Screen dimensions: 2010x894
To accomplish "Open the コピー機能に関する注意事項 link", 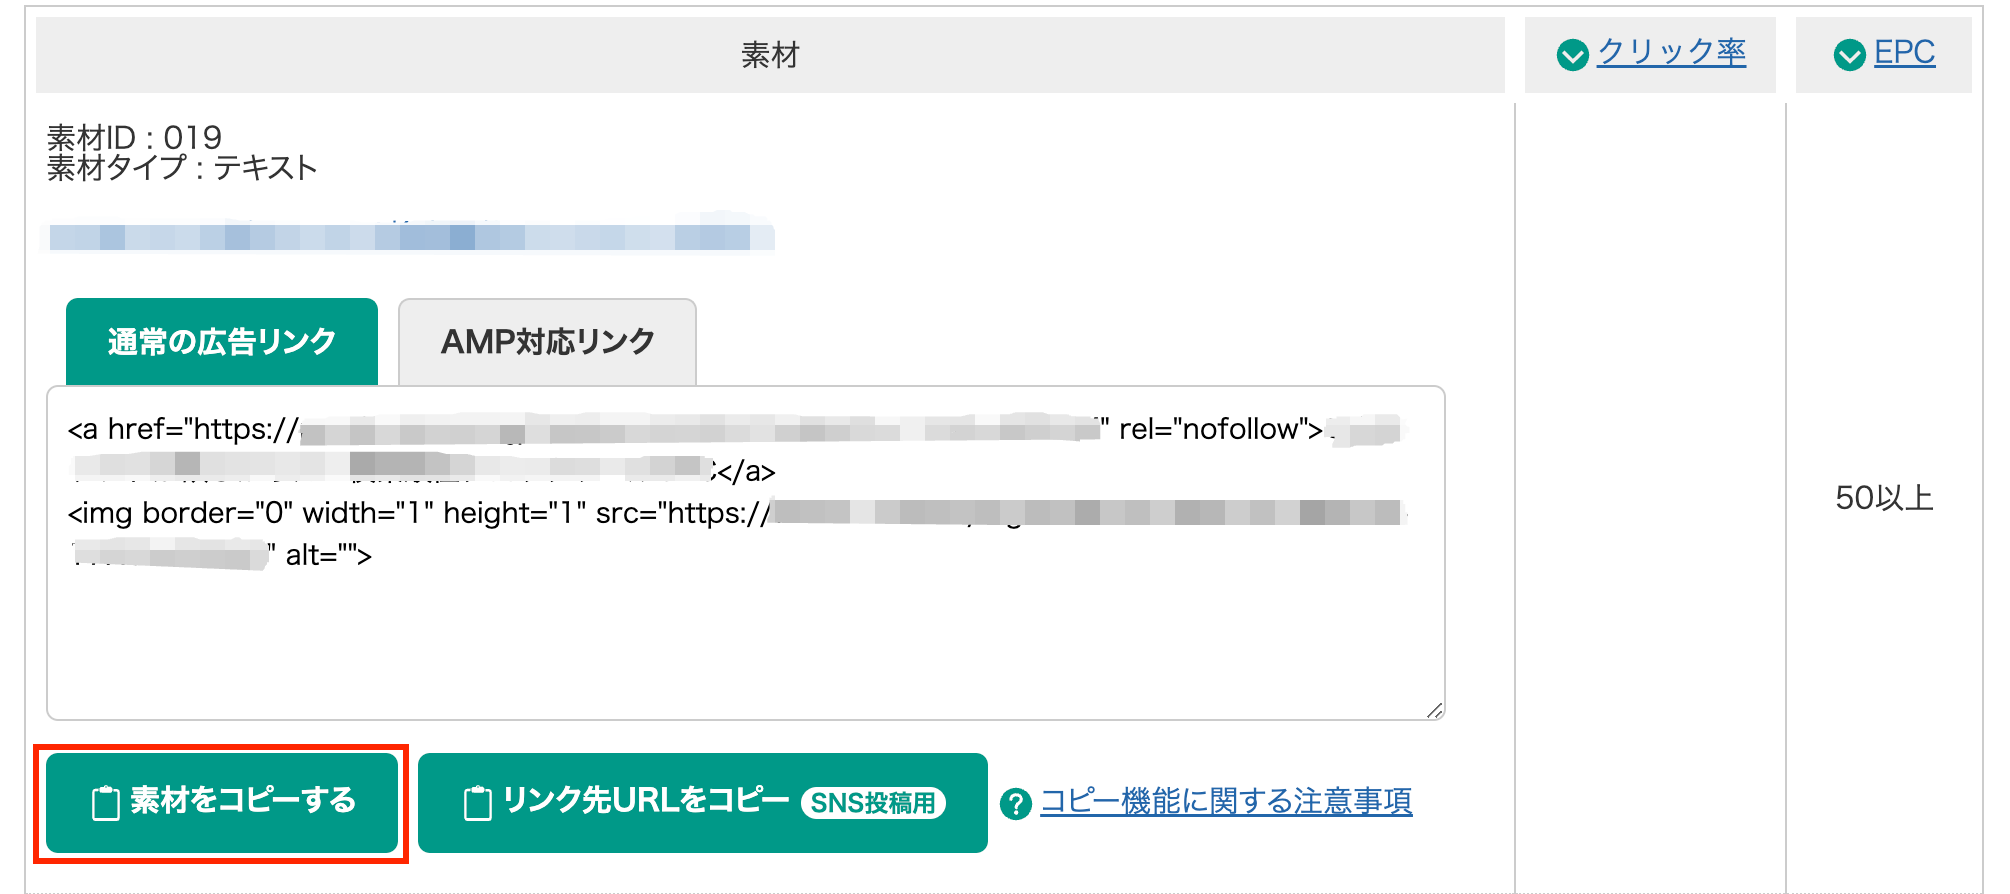I will coord(1226,802).
